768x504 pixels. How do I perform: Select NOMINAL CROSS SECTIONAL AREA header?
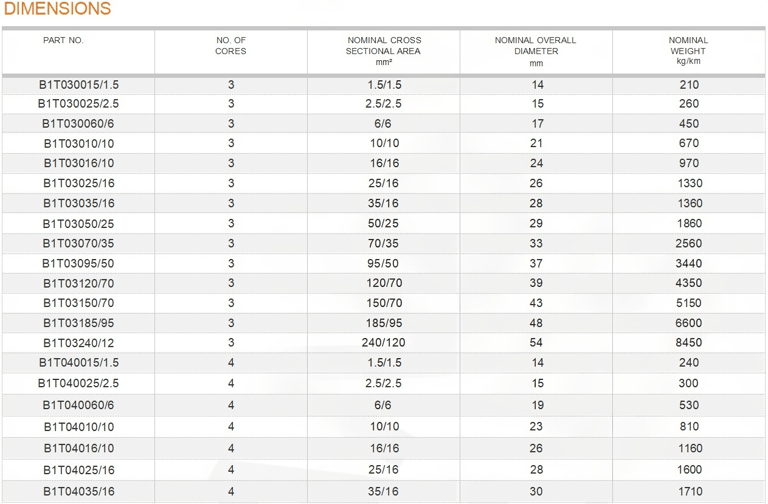point(384,51)
